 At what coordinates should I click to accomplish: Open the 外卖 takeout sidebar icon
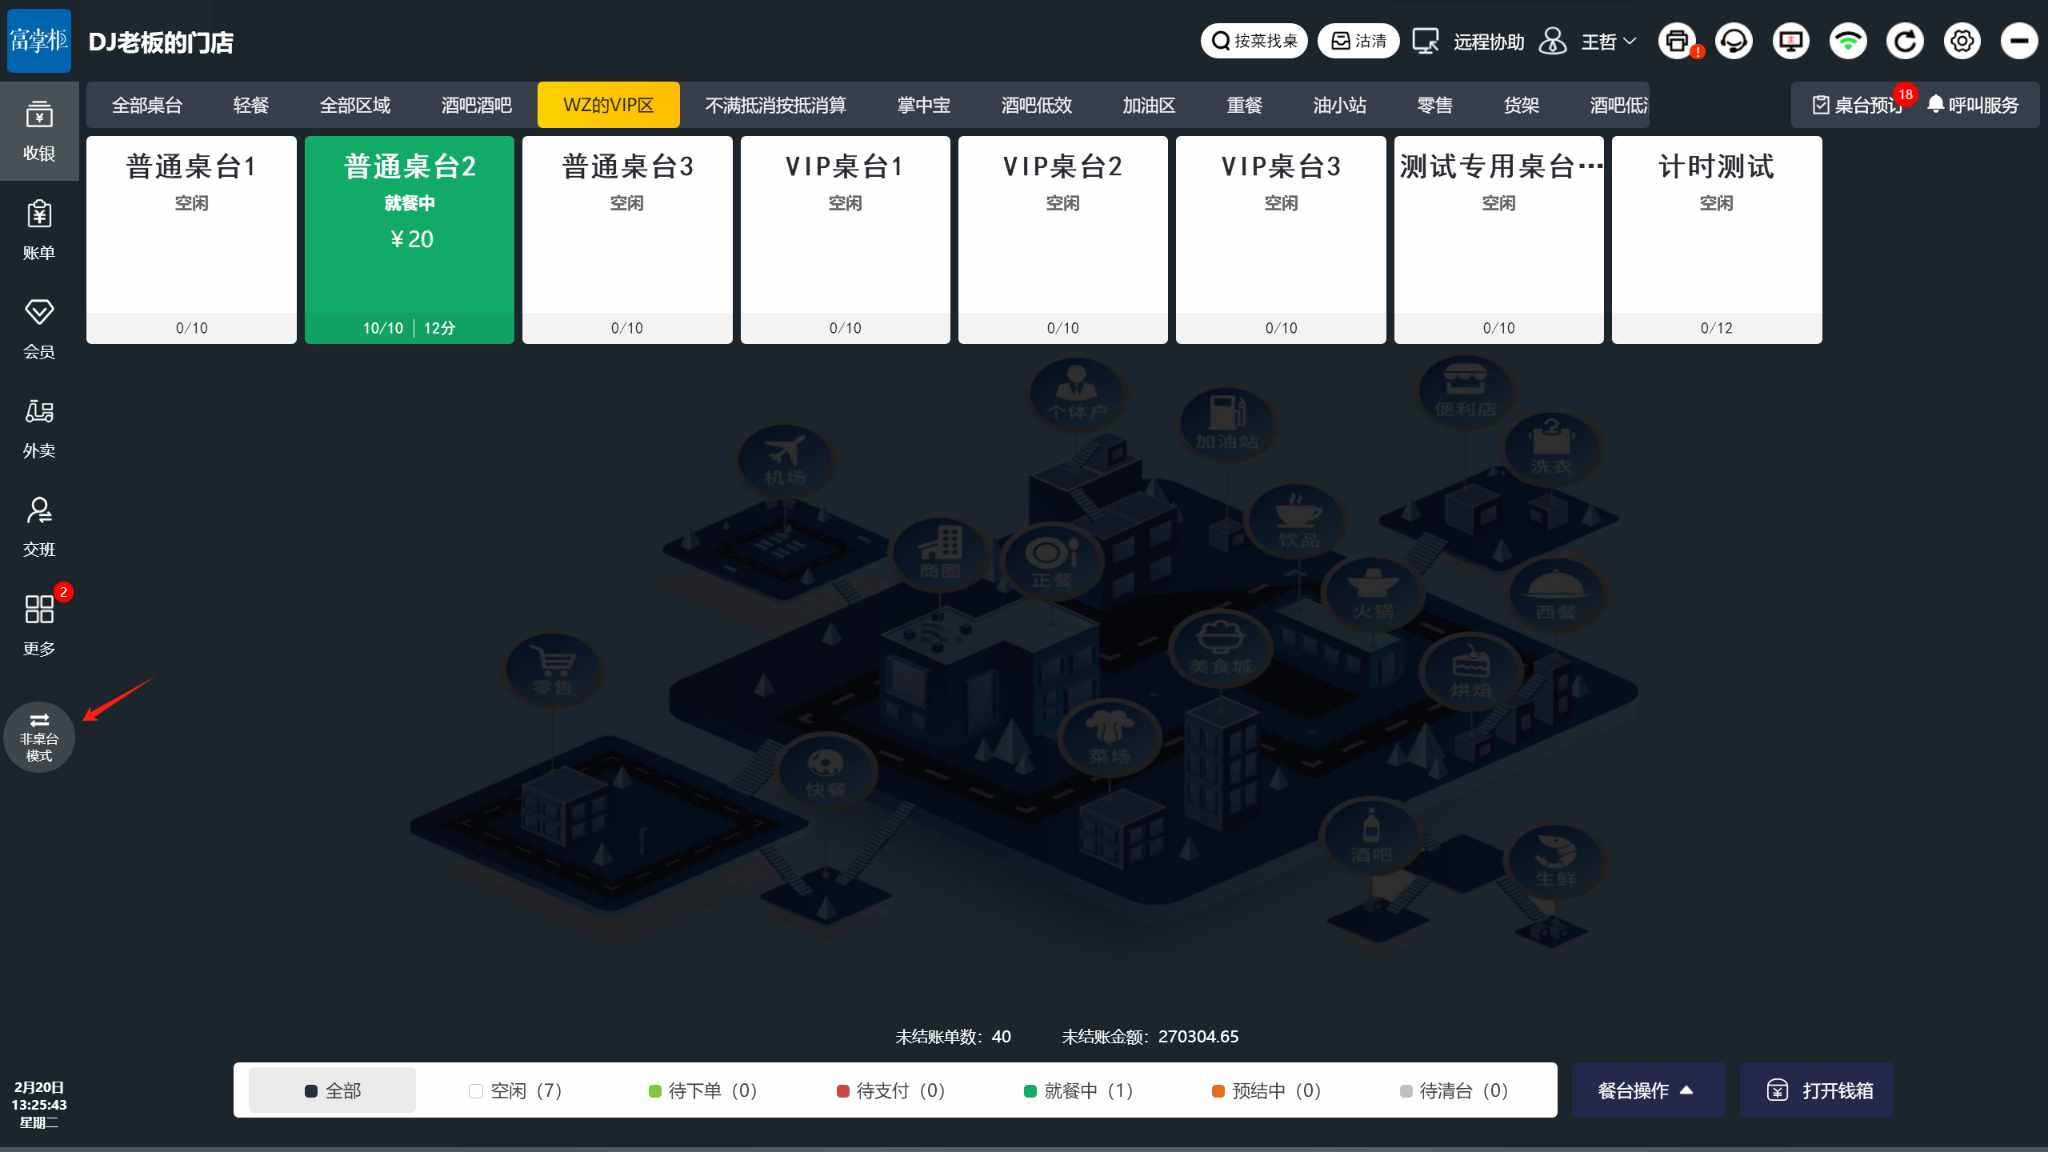coord(39,428)
